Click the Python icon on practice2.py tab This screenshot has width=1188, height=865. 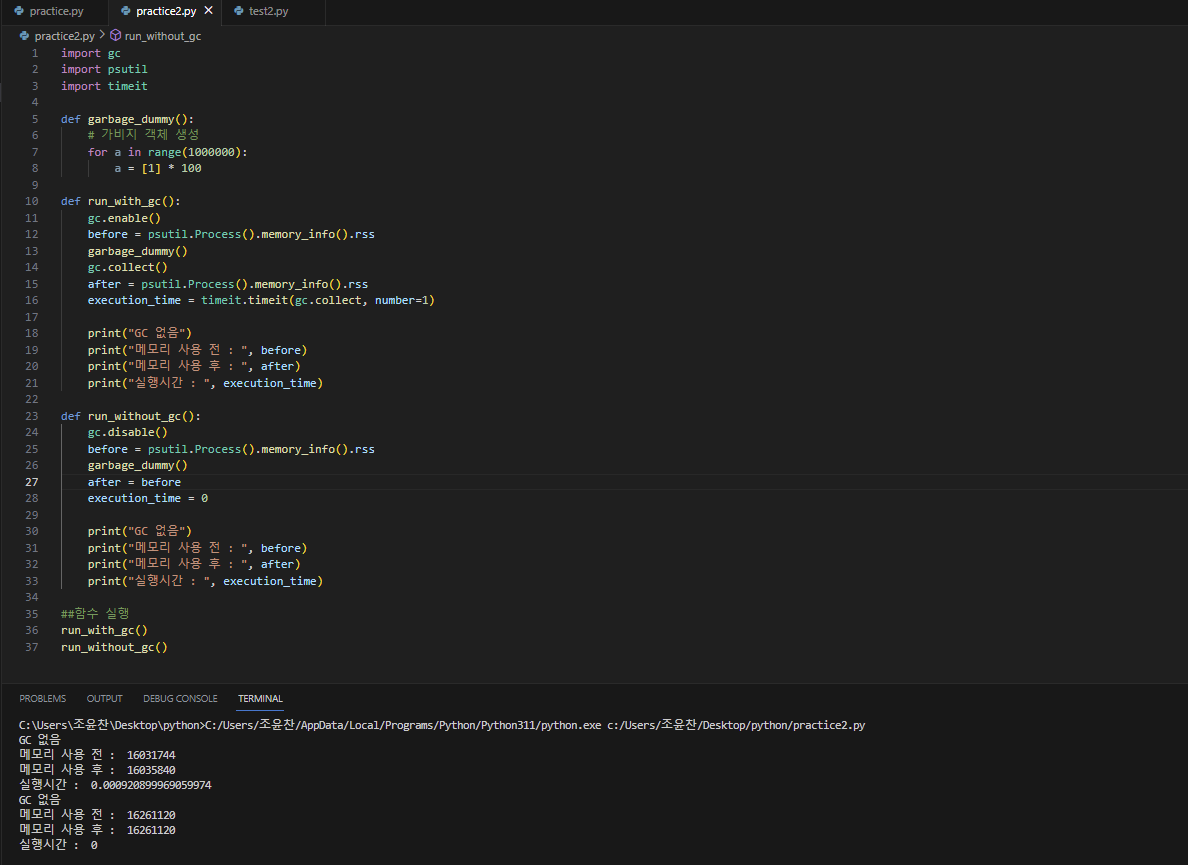pyautogui.click(x=126, y=11)
